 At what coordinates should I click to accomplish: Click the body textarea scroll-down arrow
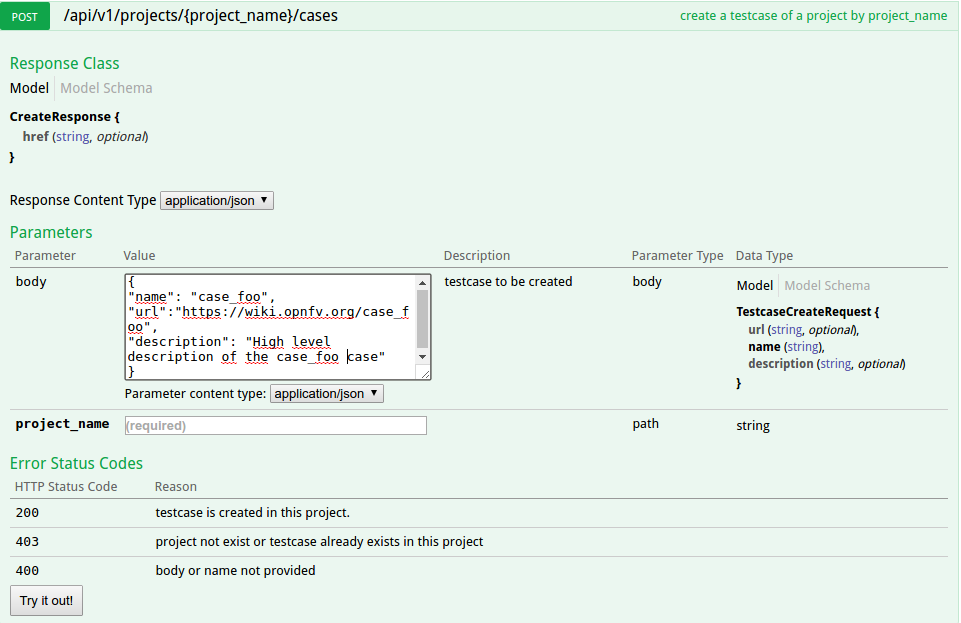(x=422, y=357)
